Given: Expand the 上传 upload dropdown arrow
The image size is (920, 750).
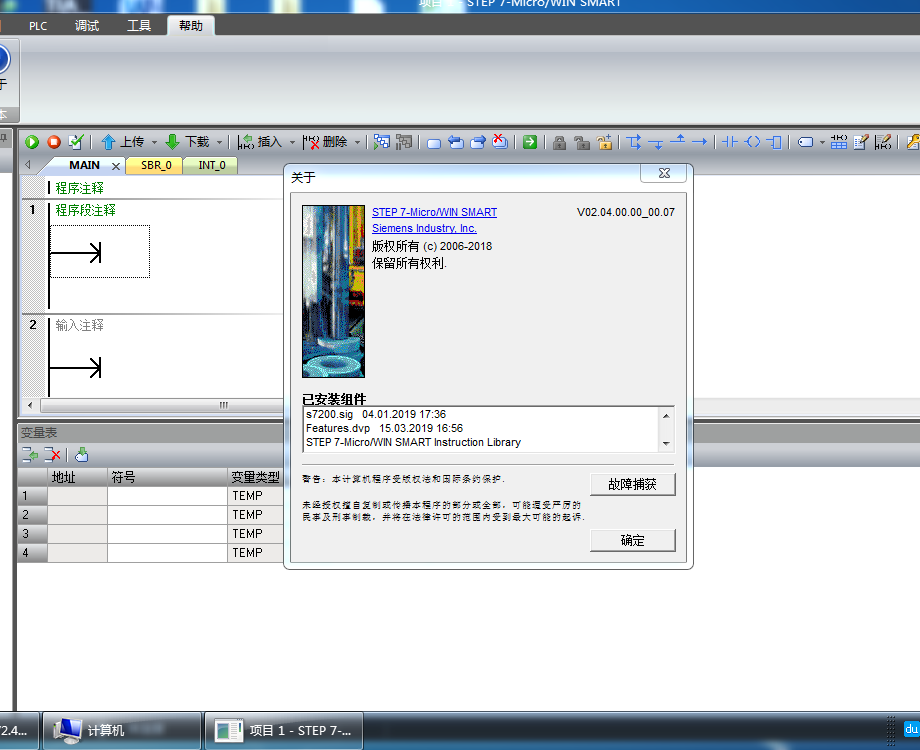Looking at the screenshot, I should point(152,143).
